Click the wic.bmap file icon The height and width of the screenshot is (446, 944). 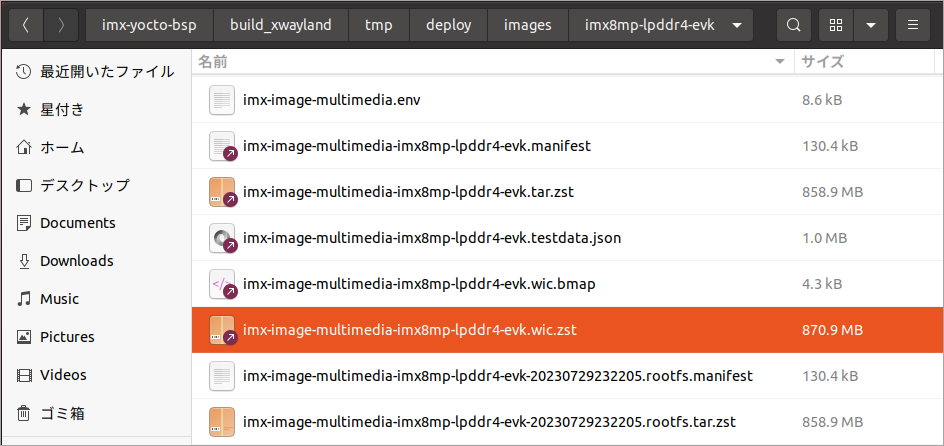(x=222, y=284)
